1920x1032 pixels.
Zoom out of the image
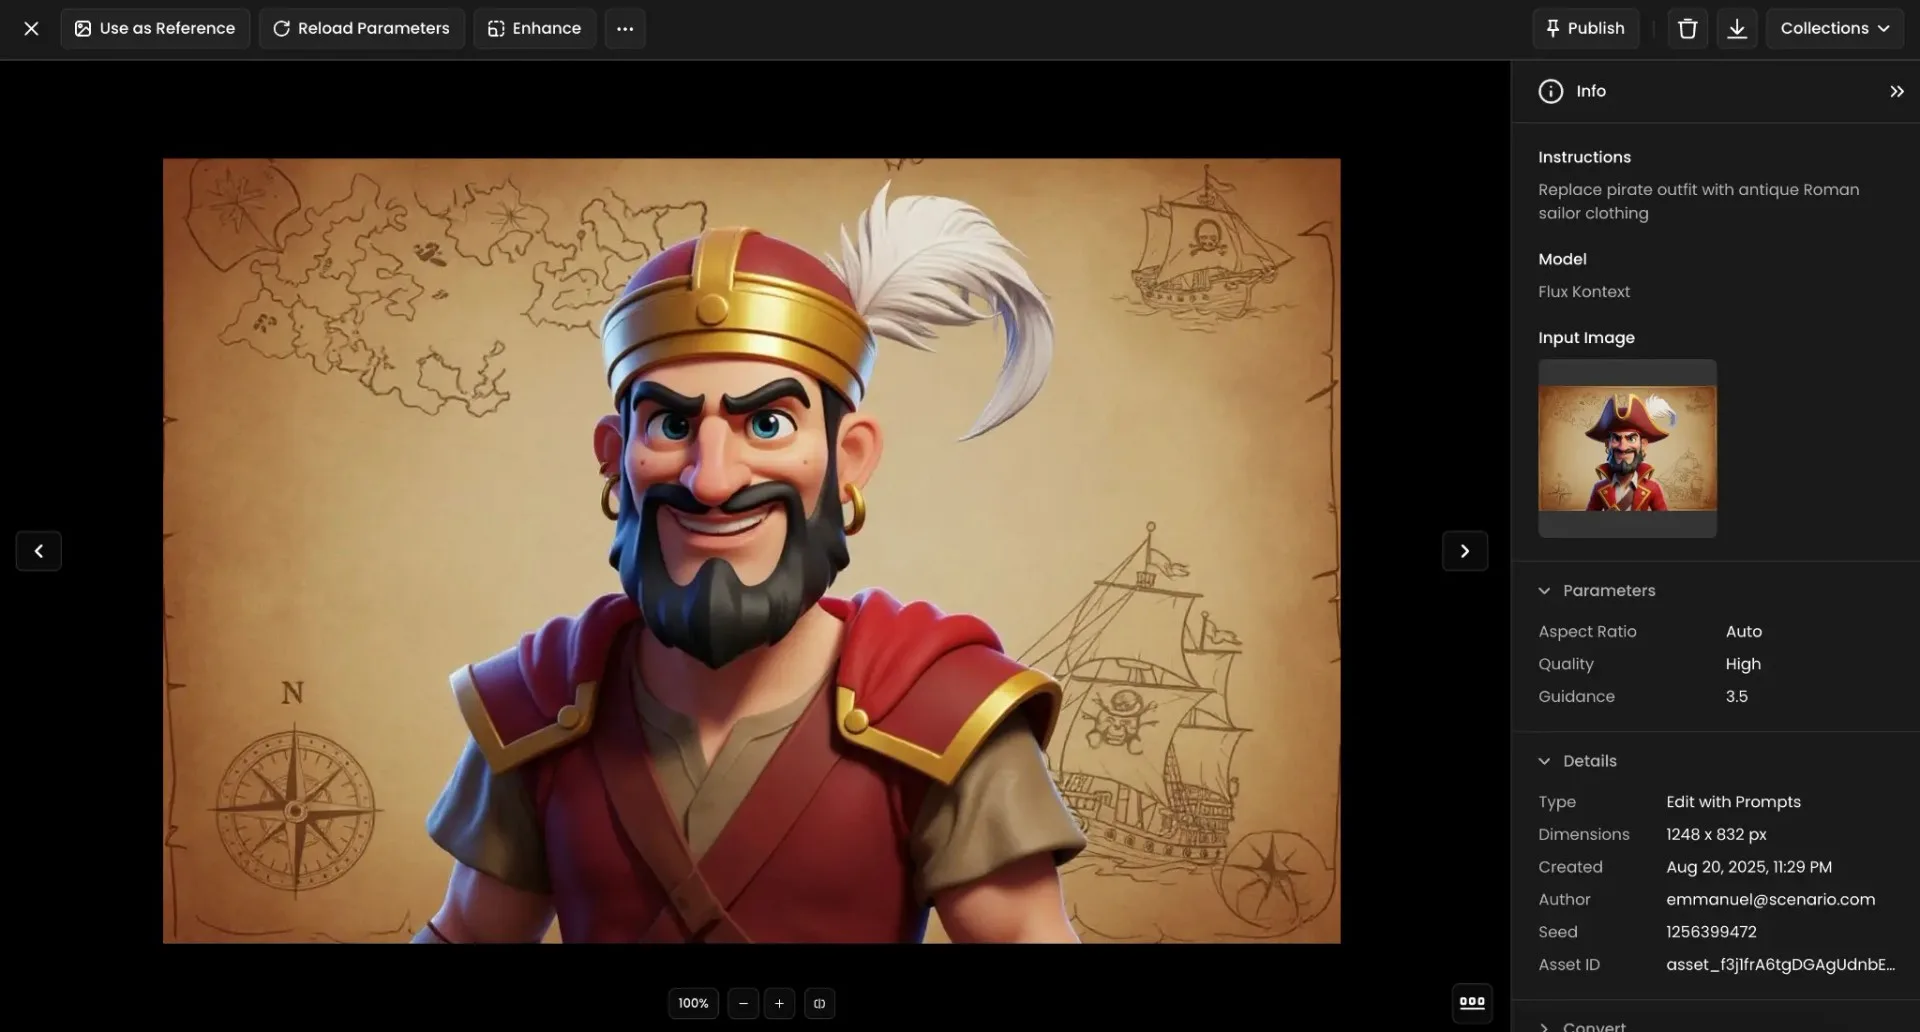pyautogui.click(x=742, y=1003)
